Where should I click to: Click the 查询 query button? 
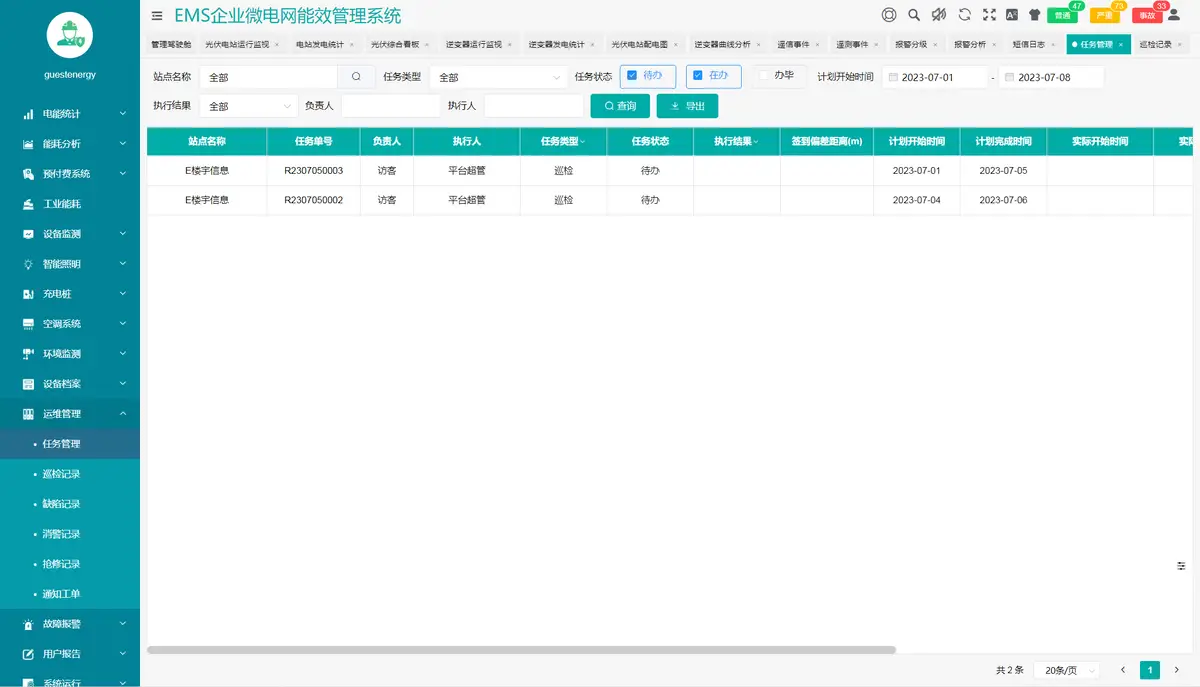tap(619, 105)
